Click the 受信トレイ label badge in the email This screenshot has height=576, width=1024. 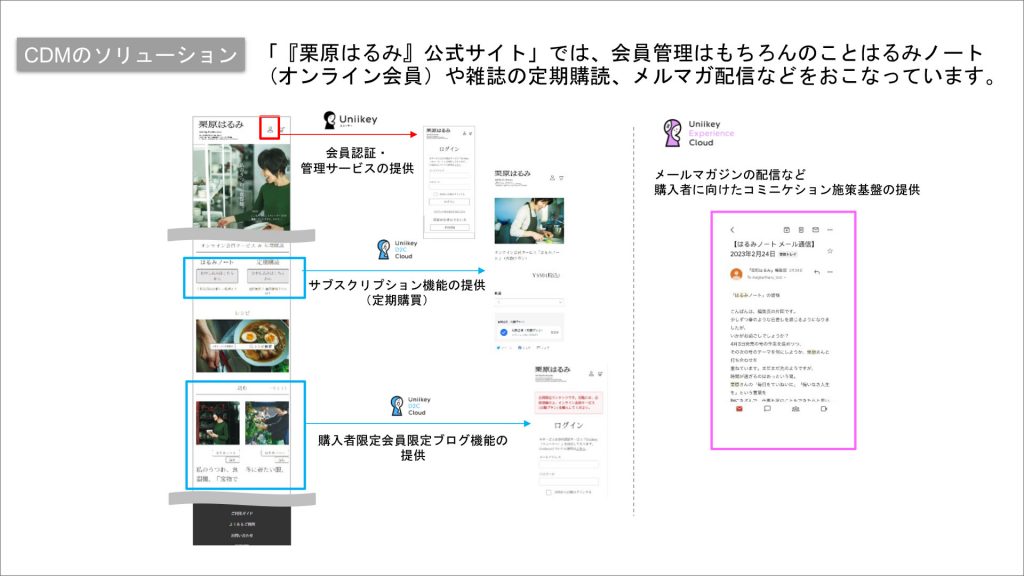[x=788, y=254]
